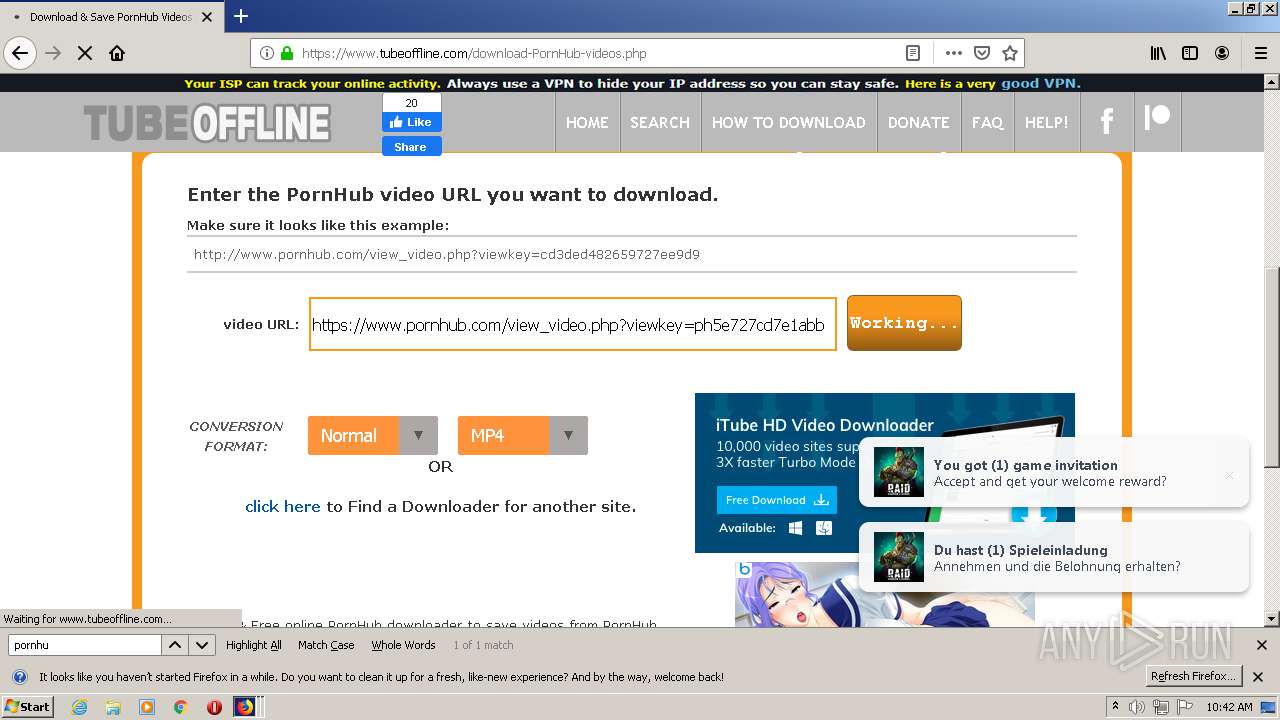The height and width of the screenshot is (720, 1280).
Task: Open media player icon in taskbar
Action: tap(147, 707)
